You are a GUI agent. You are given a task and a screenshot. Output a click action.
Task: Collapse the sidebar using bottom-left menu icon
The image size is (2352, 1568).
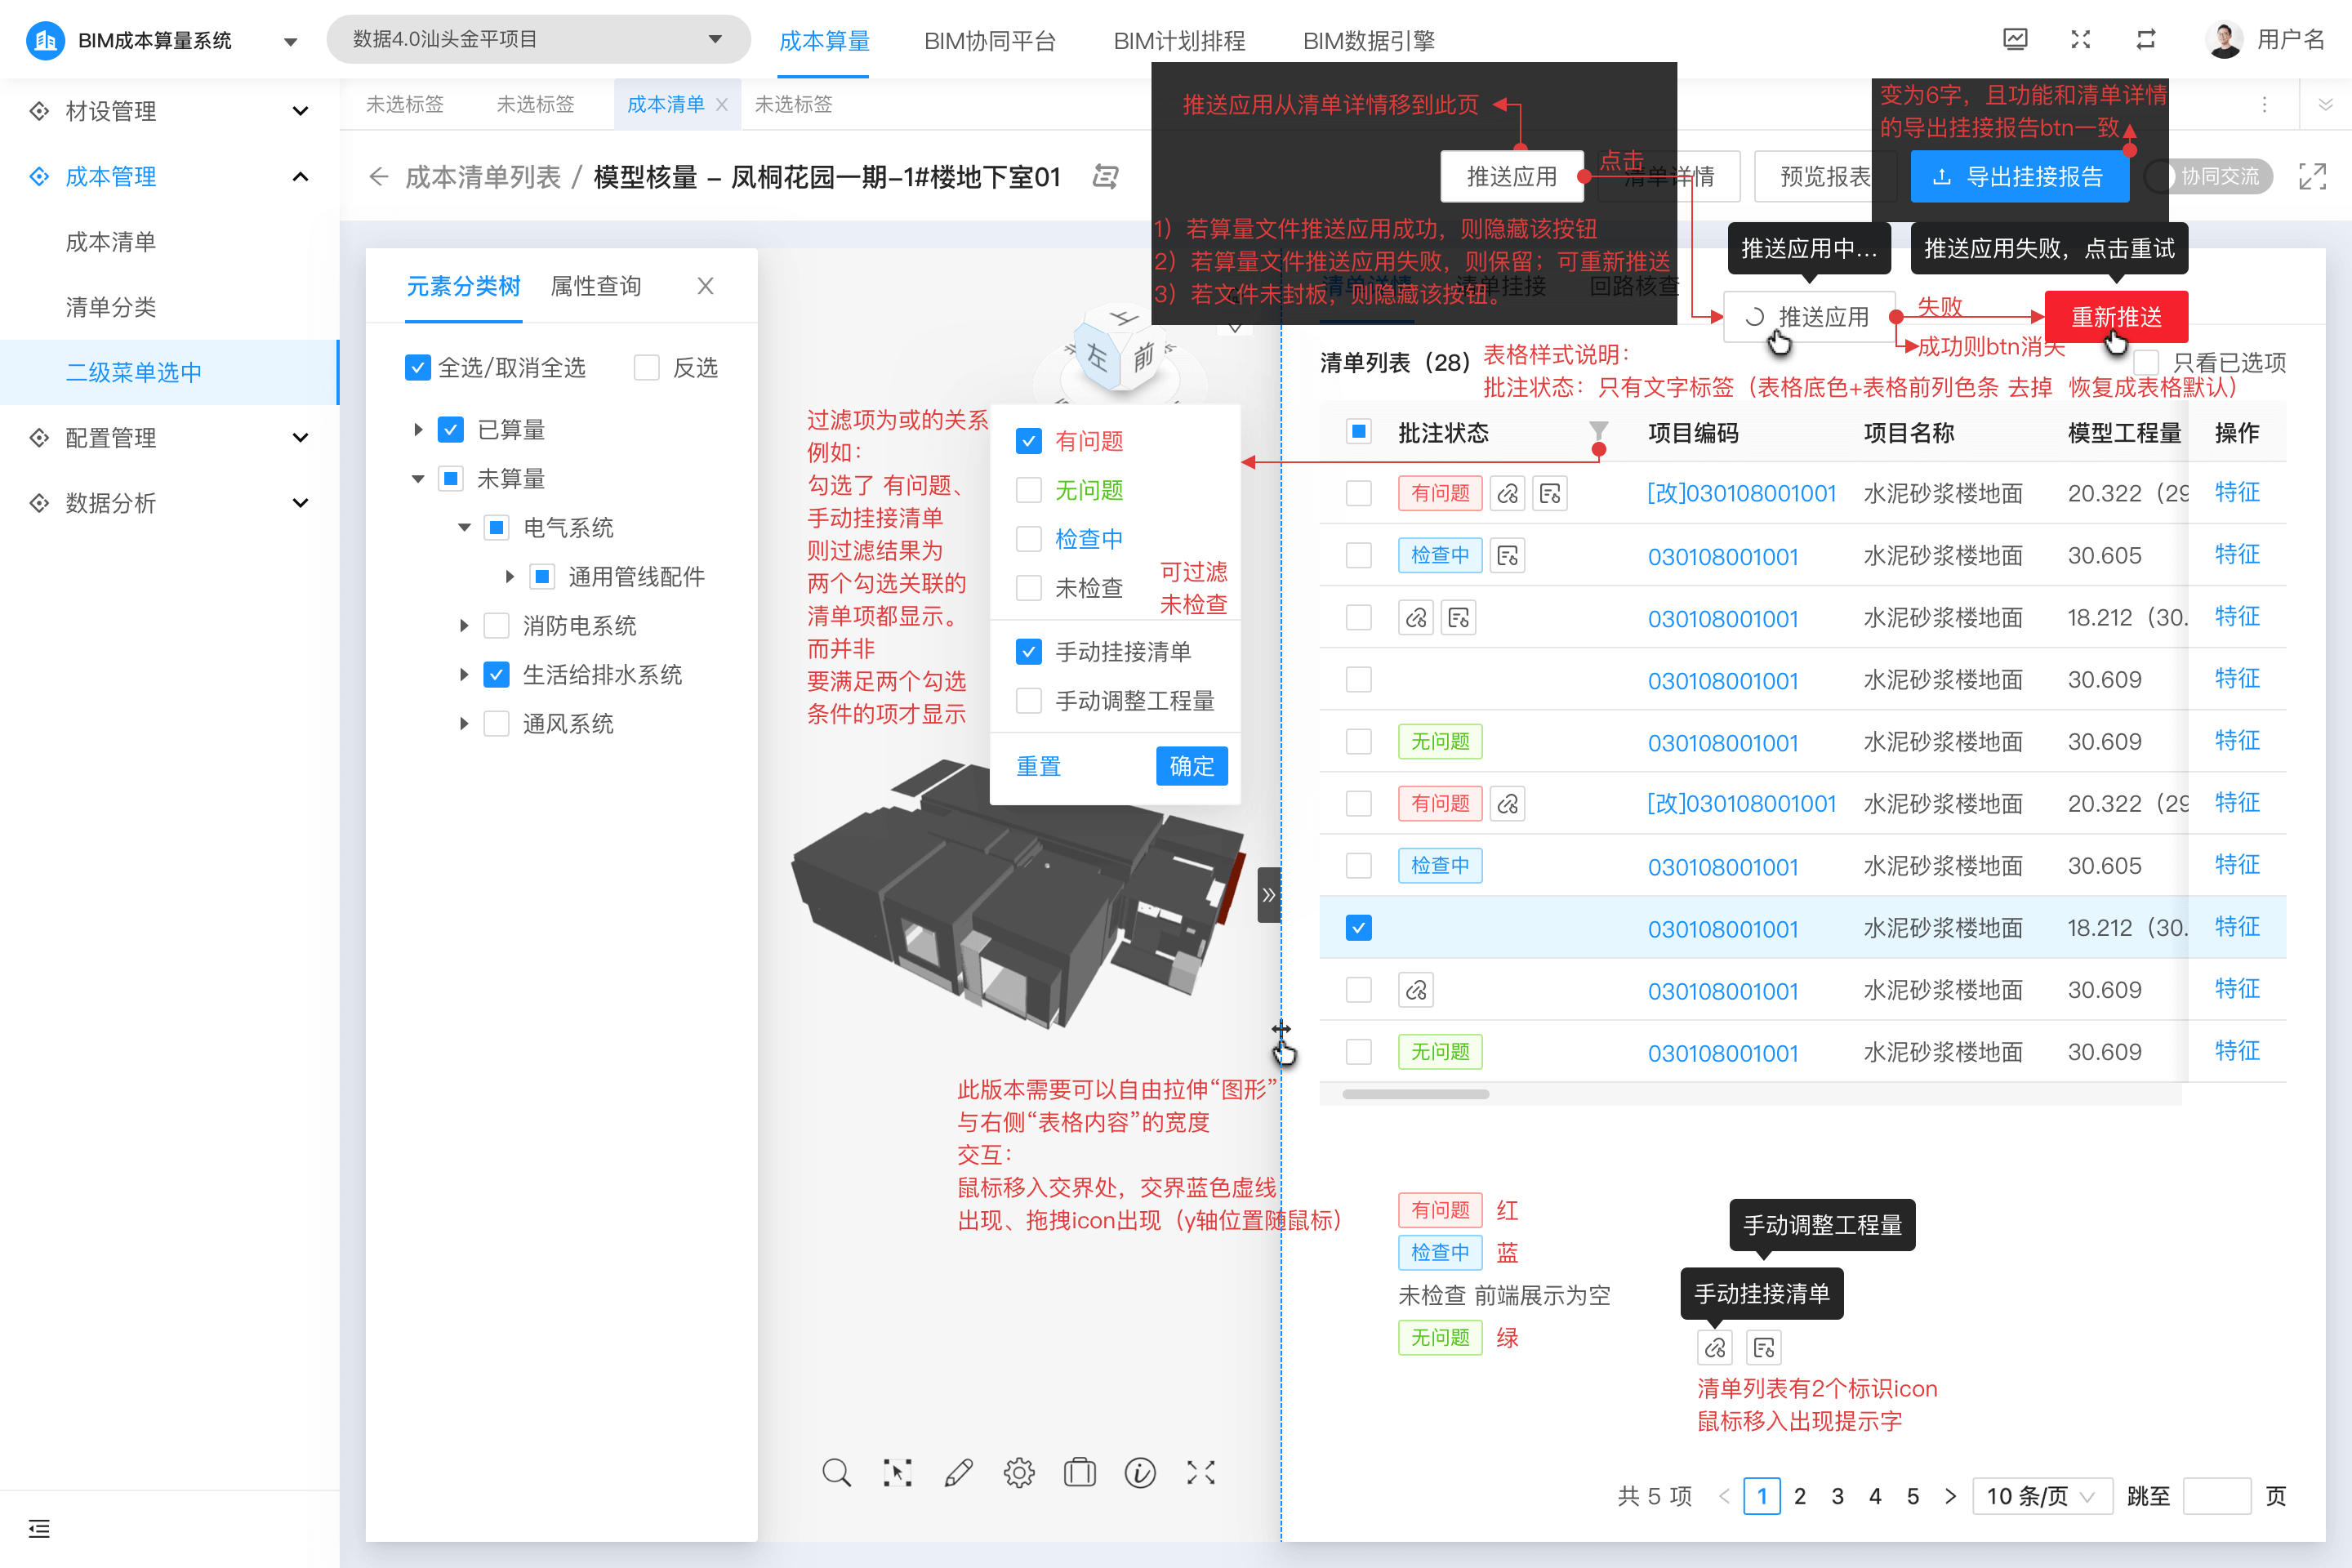pos(39,1528)
